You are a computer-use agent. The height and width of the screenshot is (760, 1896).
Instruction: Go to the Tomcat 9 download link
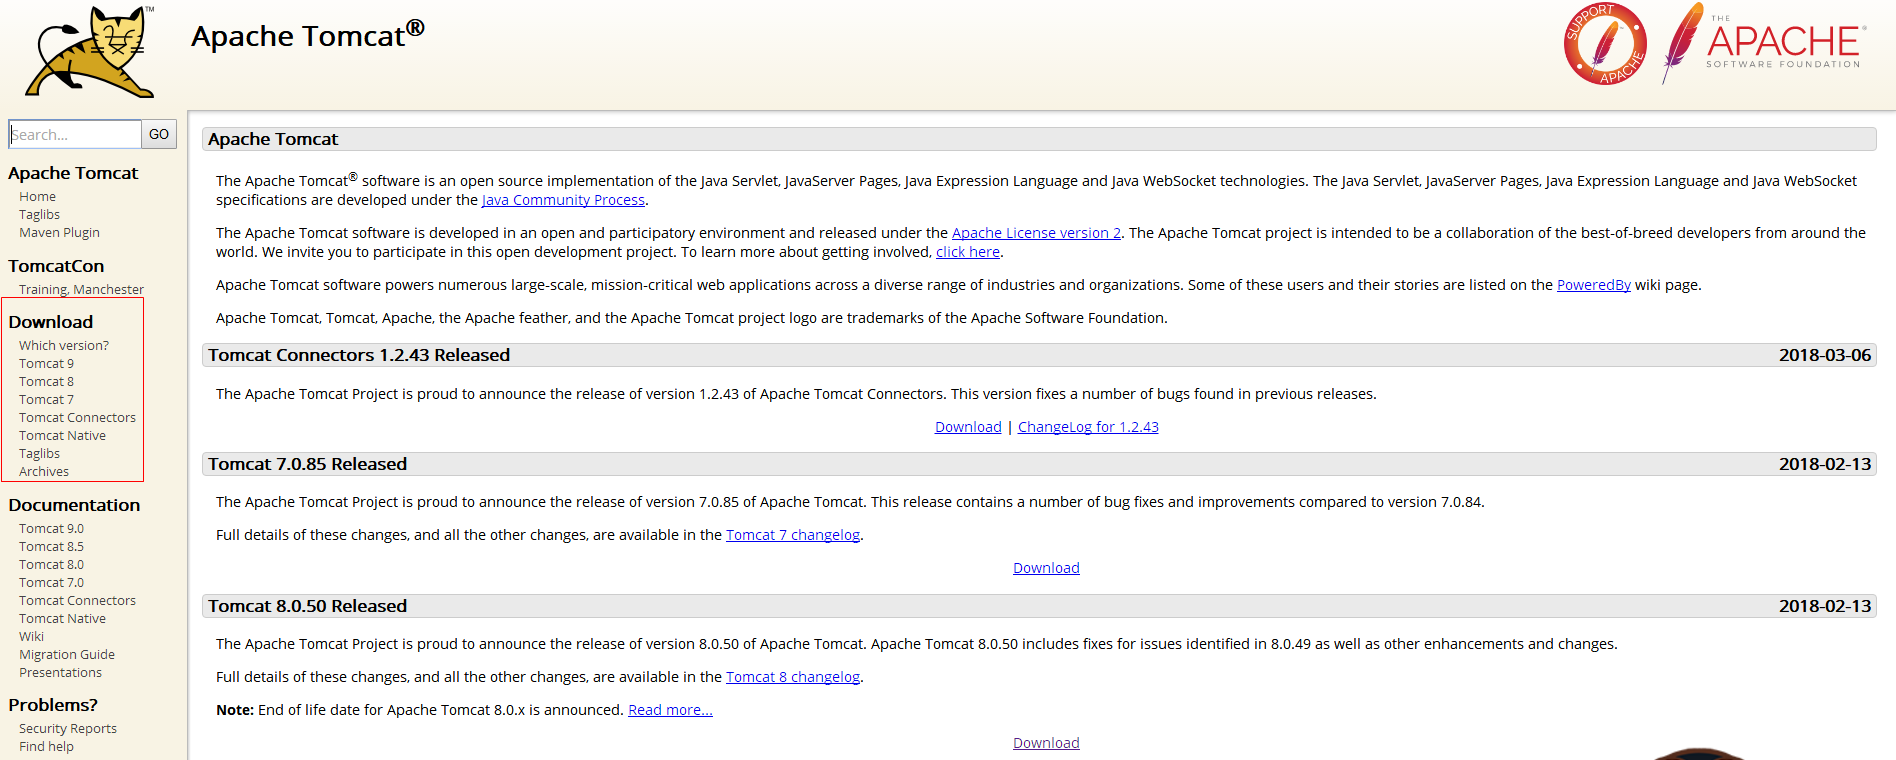46,364
